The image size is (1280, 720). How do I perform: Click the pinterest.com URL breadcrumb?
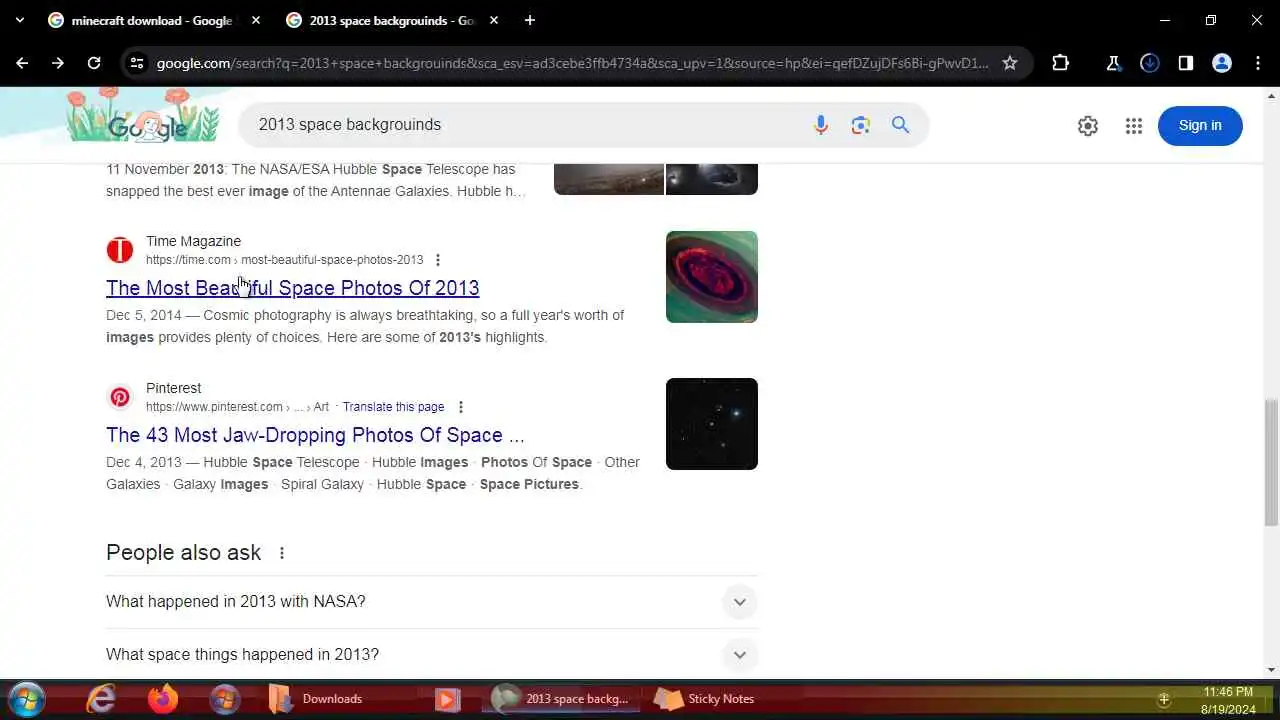click(237, 407)
